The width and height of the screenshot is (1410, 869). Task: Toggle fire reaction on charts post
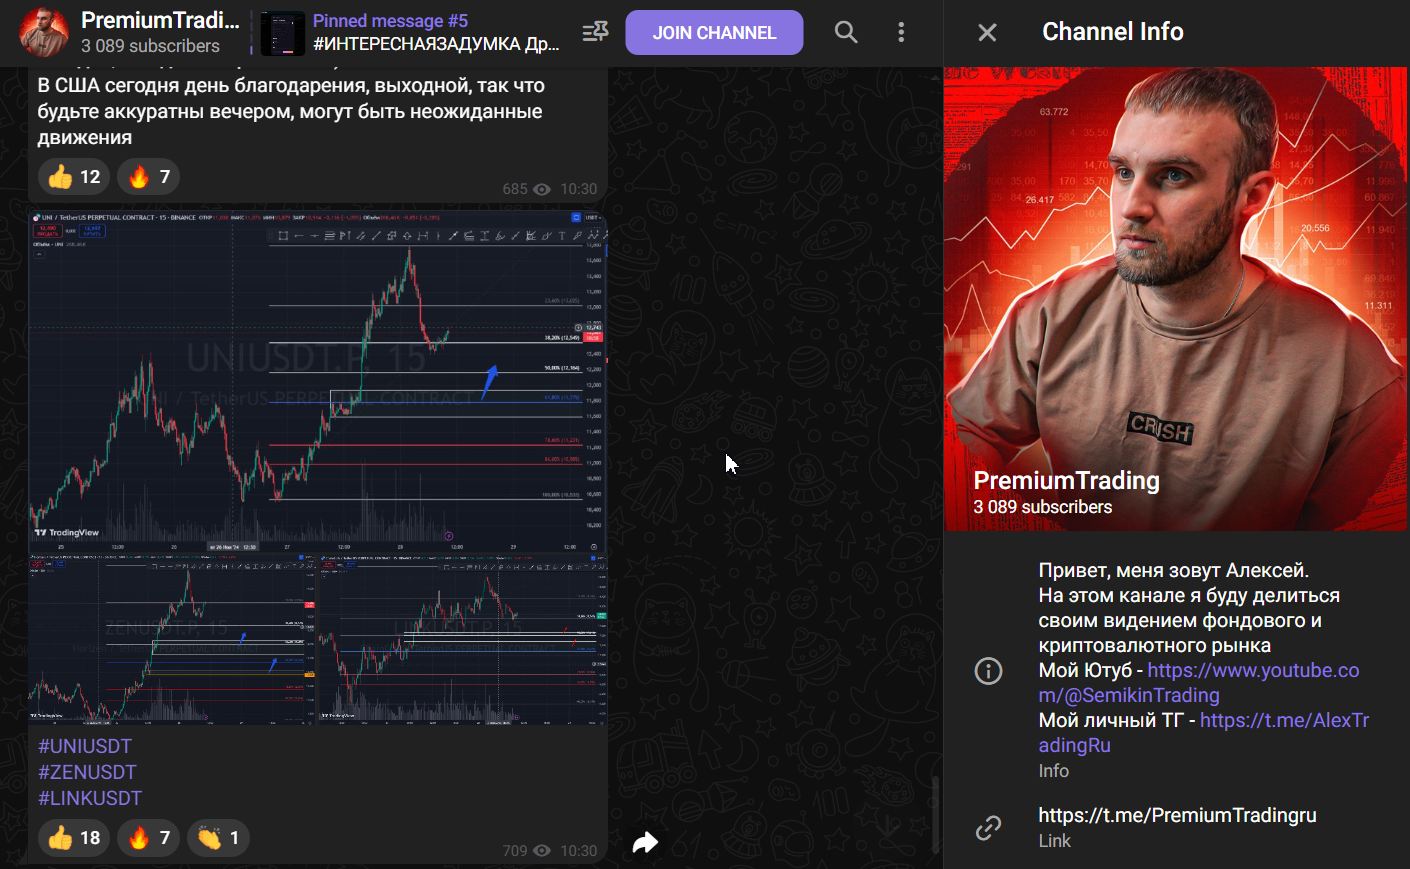pos(149,838)
